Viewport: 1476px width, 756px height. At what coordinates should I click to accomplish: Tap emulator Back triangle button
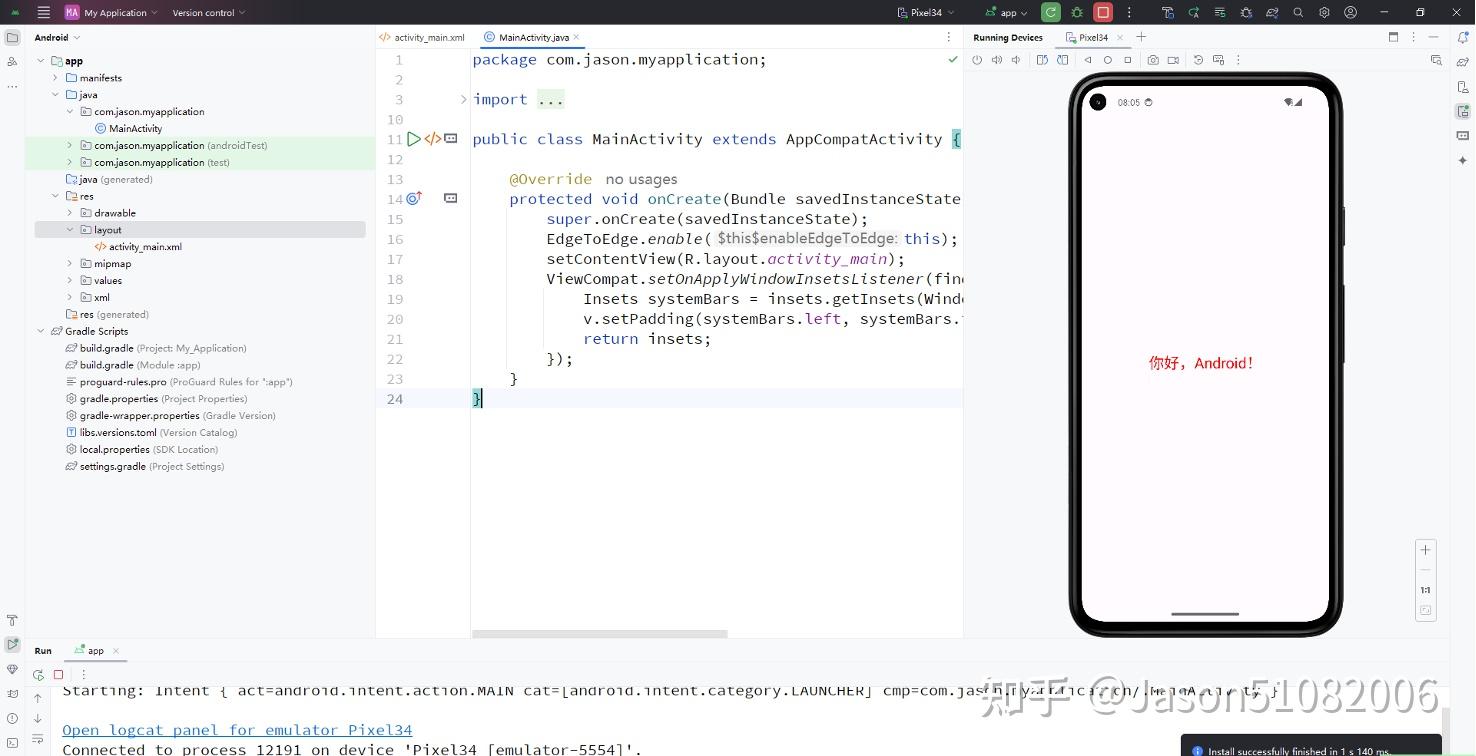(1088, 60)
